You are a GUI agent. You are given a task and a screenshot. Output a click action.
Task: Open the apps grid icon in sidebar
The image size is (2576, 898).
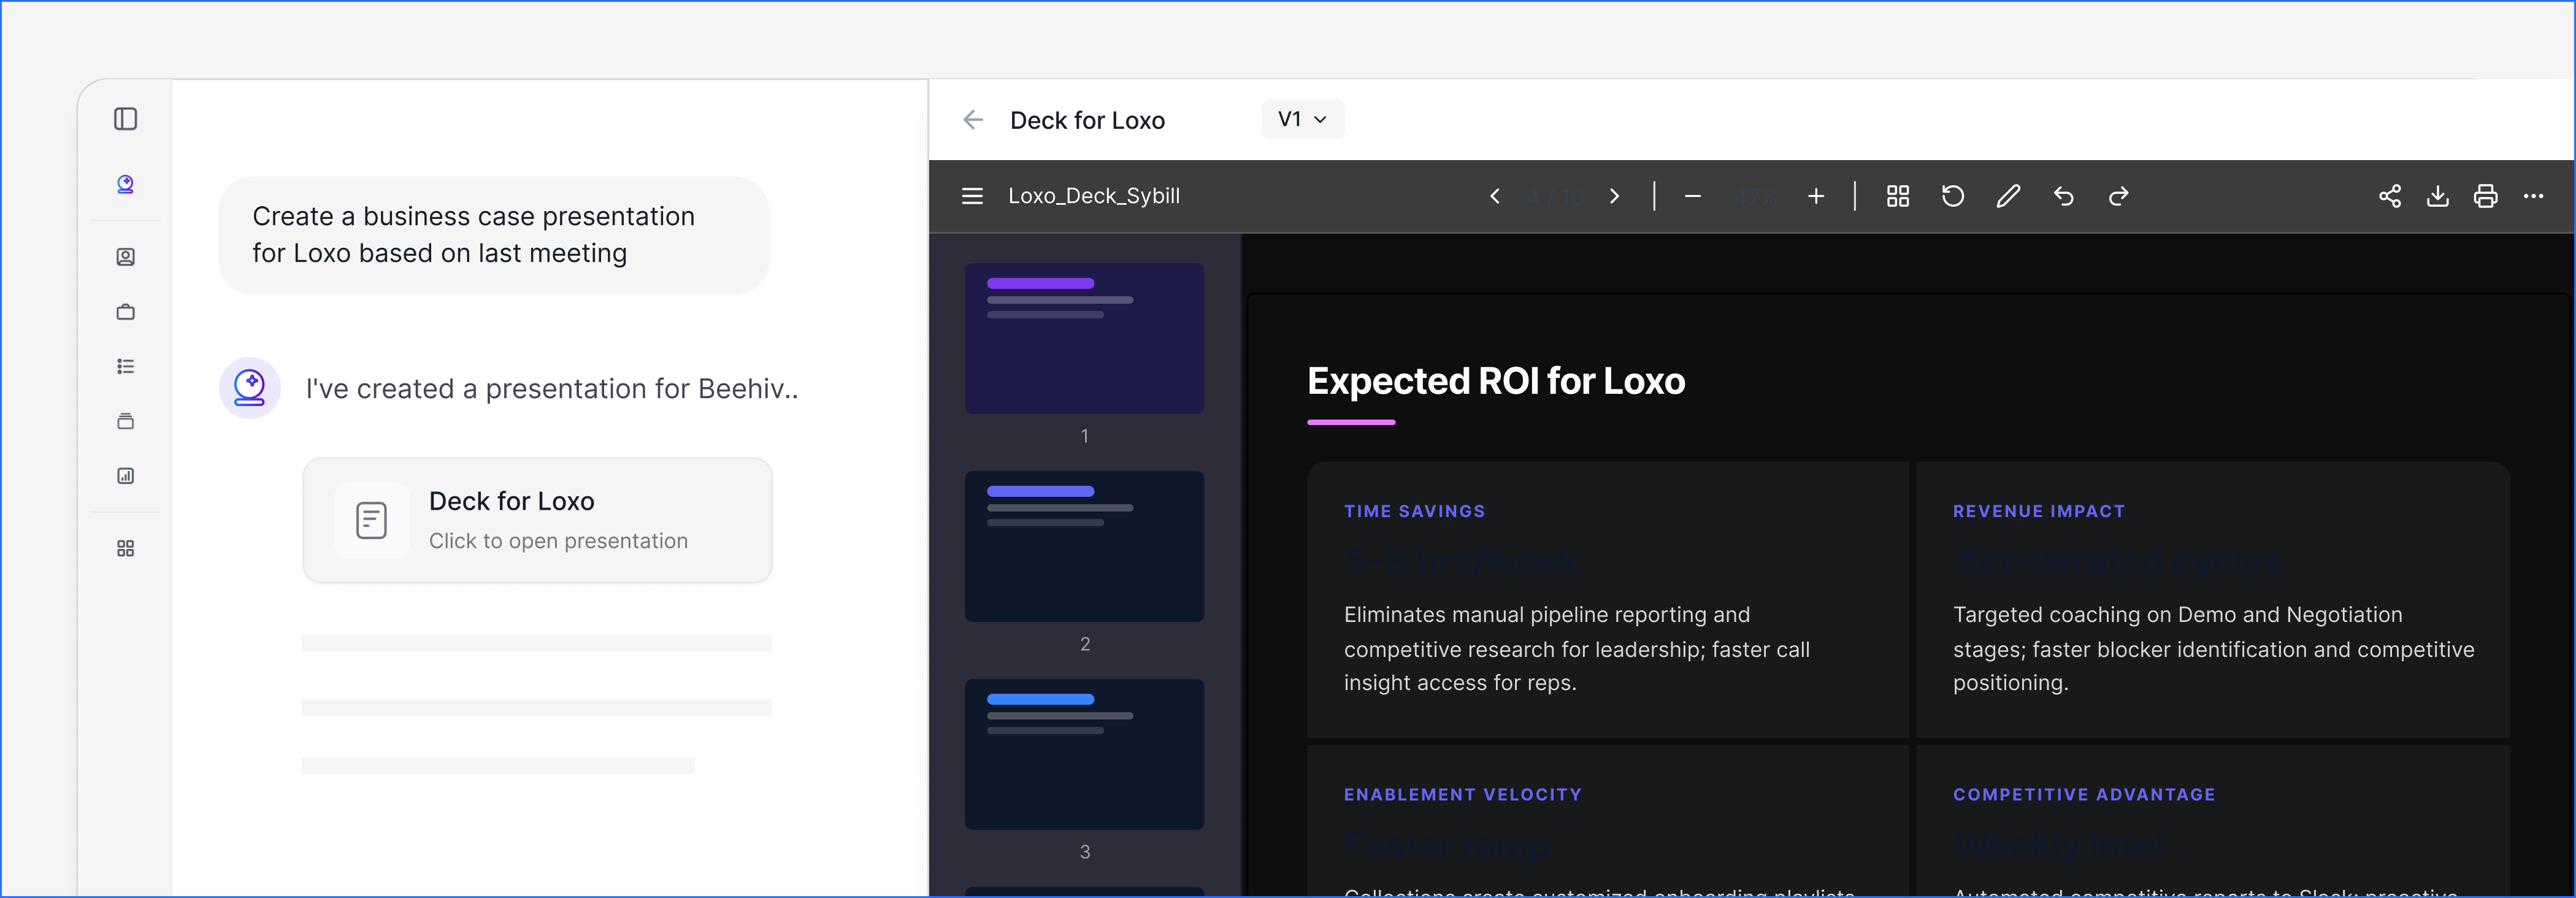click(x=125, y=549)
